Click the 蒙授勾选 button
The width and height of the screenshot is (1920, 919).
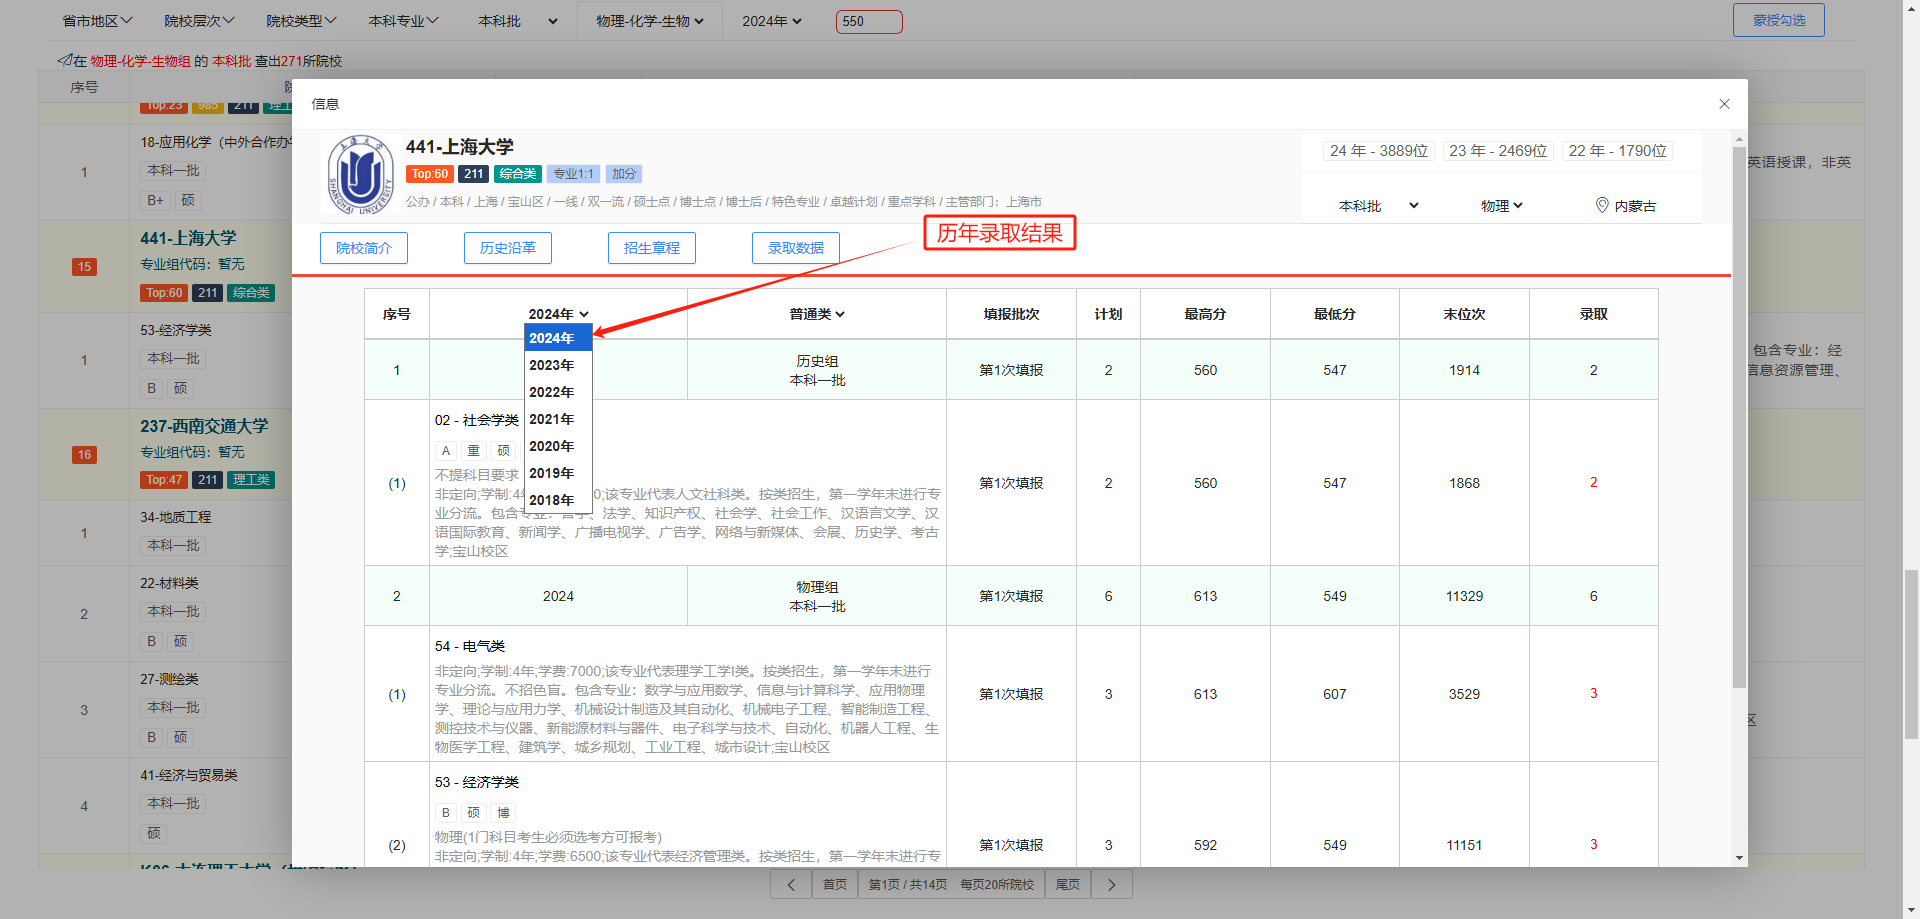pyautogui.click(x=1778, y=20)
